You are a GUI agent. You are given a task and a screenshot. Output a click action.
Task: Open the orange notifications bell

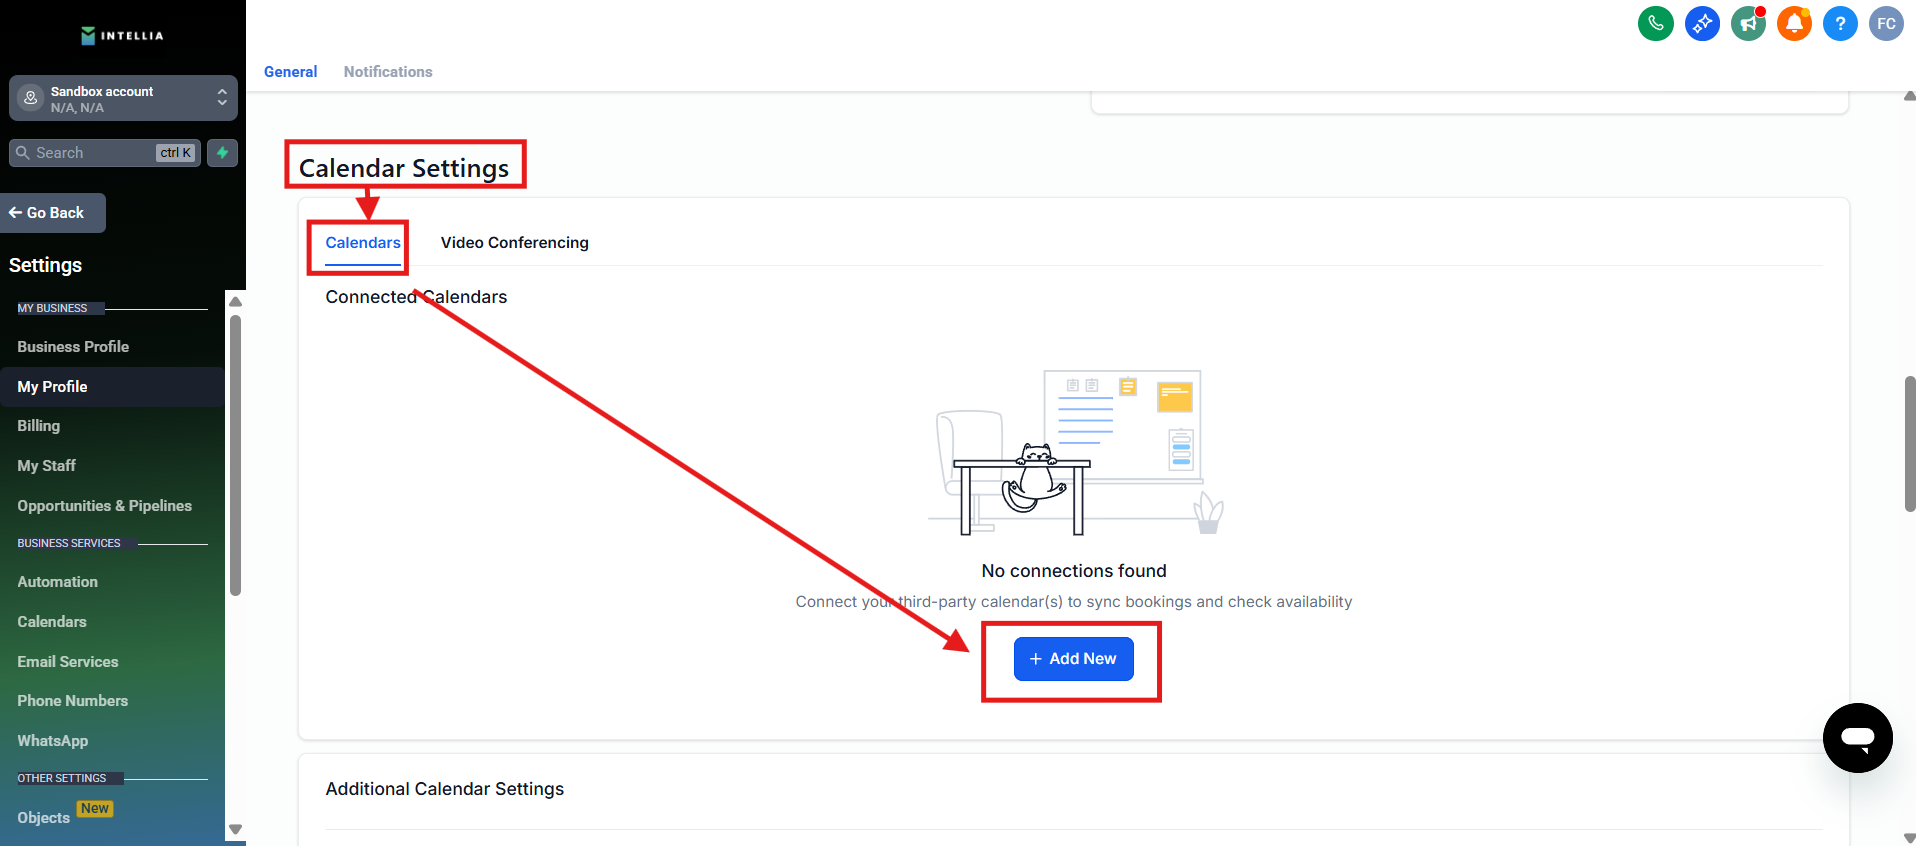(1794, 23)
